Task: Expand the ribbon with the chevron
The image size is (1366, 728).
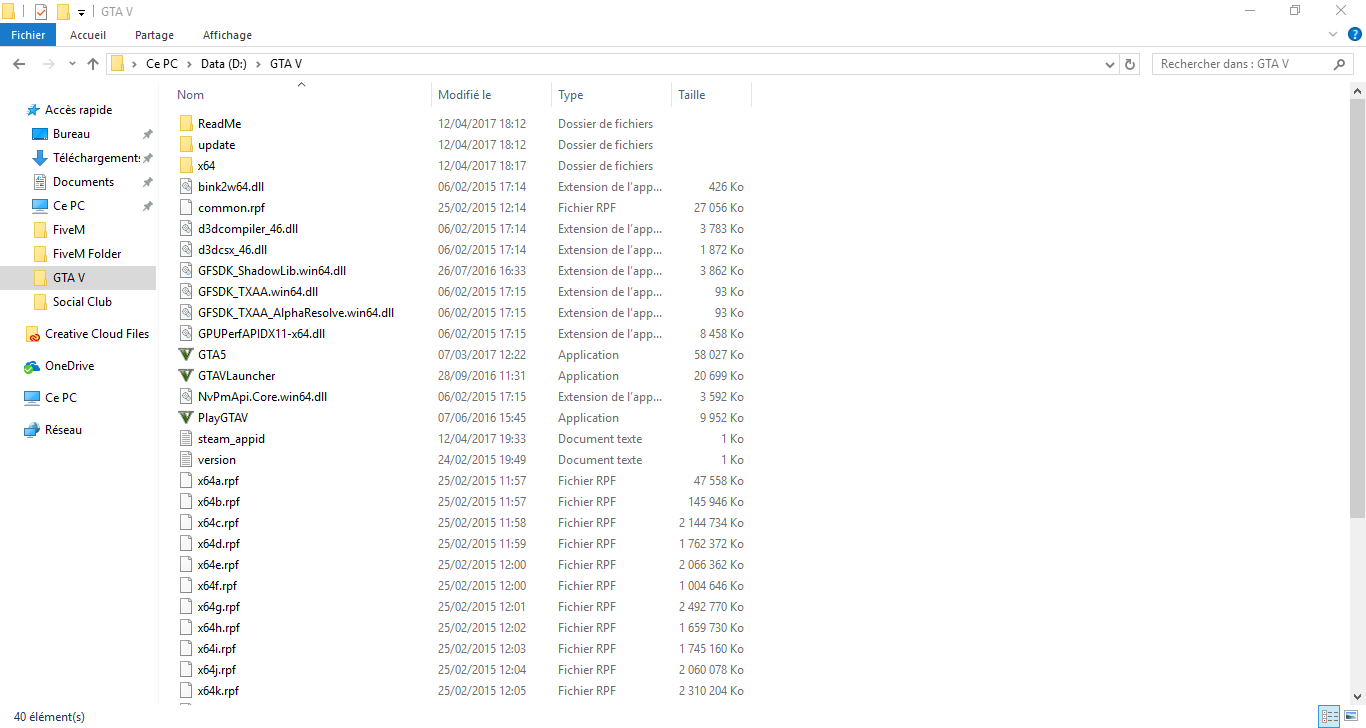Action: [1333, 34]
